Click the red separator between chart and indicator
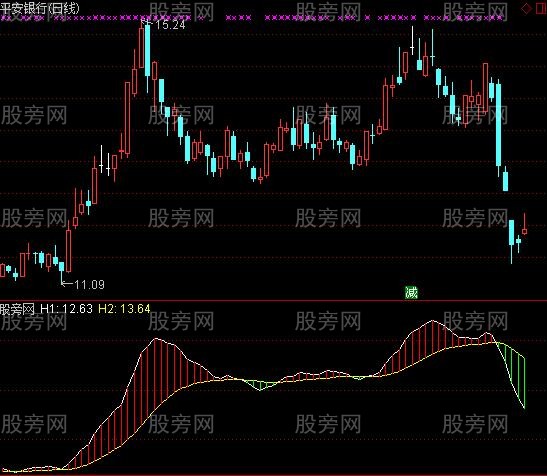This screenshot has width=547, height=476. click(x=274, y=300)
